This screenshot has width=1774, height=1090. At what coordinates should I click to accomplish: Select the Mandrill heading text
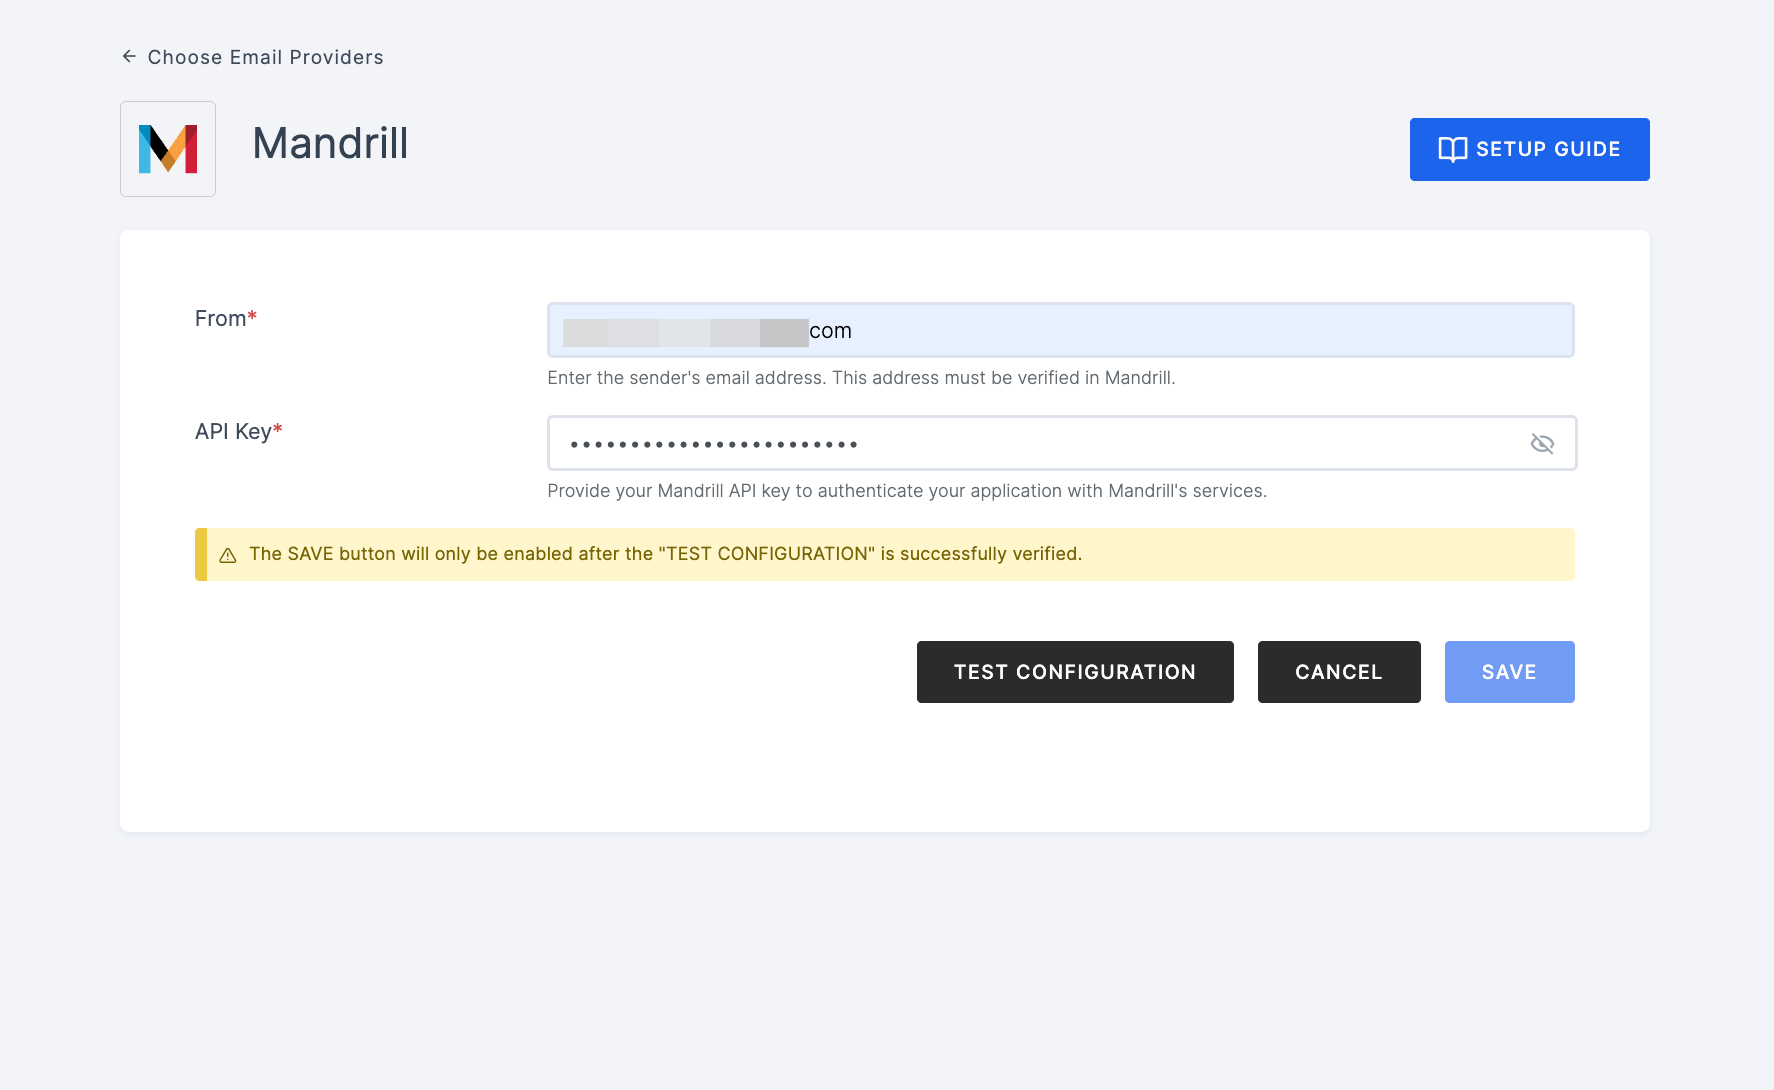[330, 143]
